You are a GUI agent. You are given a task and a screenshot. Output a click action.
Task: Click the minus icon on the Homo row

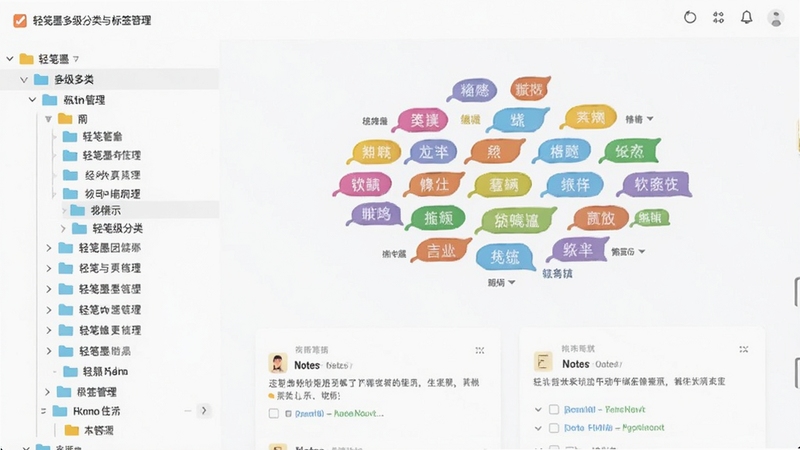tap(188, 411)
